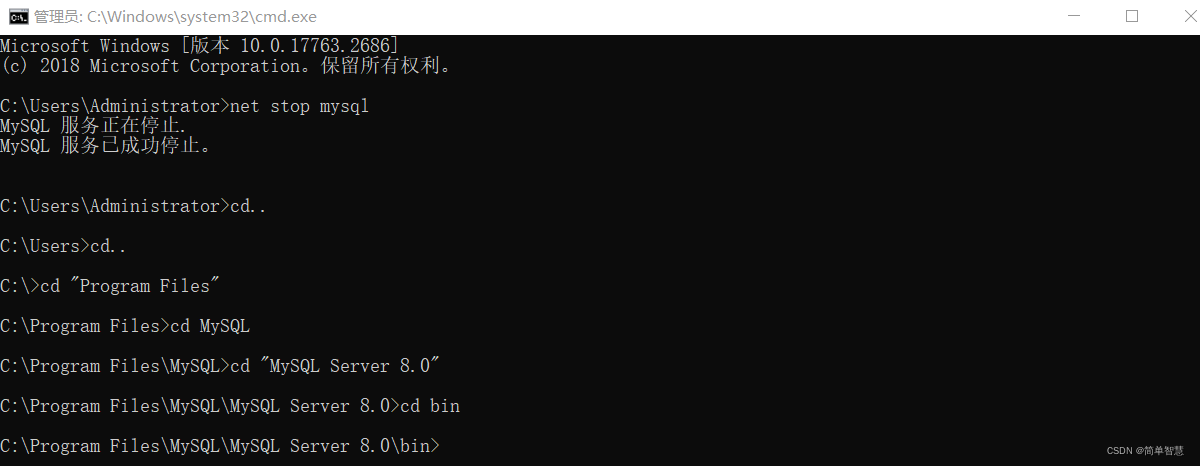This screenshot has width=1200, height=466.
Task: Click the cd "MySQL Server 8.0" command line
Action: [x=220, y=366]
